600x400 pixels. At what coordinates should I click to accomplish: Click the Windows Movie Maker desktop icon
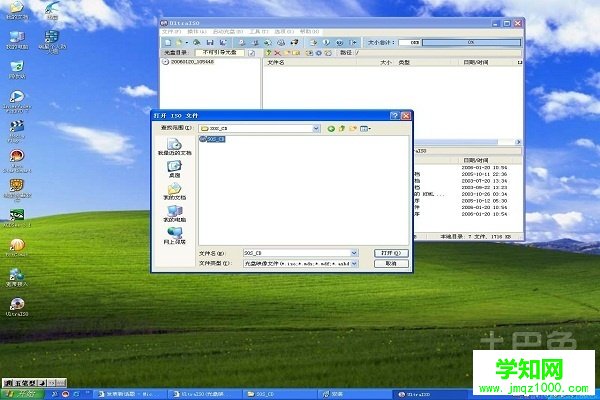(x=16, y=131)
